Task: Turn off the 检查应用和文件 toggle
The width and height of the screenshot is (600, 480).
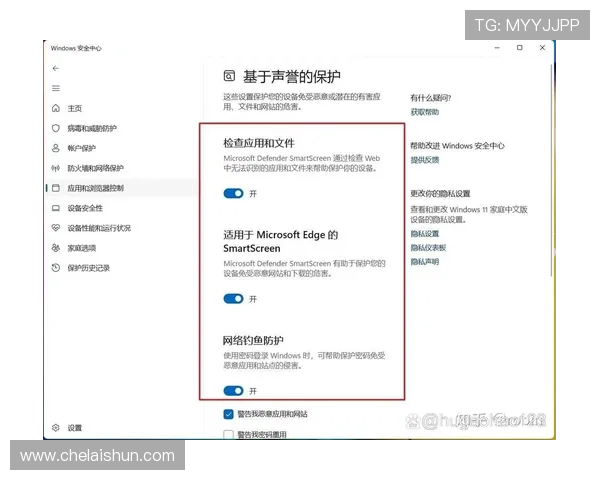Action: tap(233, 194)
